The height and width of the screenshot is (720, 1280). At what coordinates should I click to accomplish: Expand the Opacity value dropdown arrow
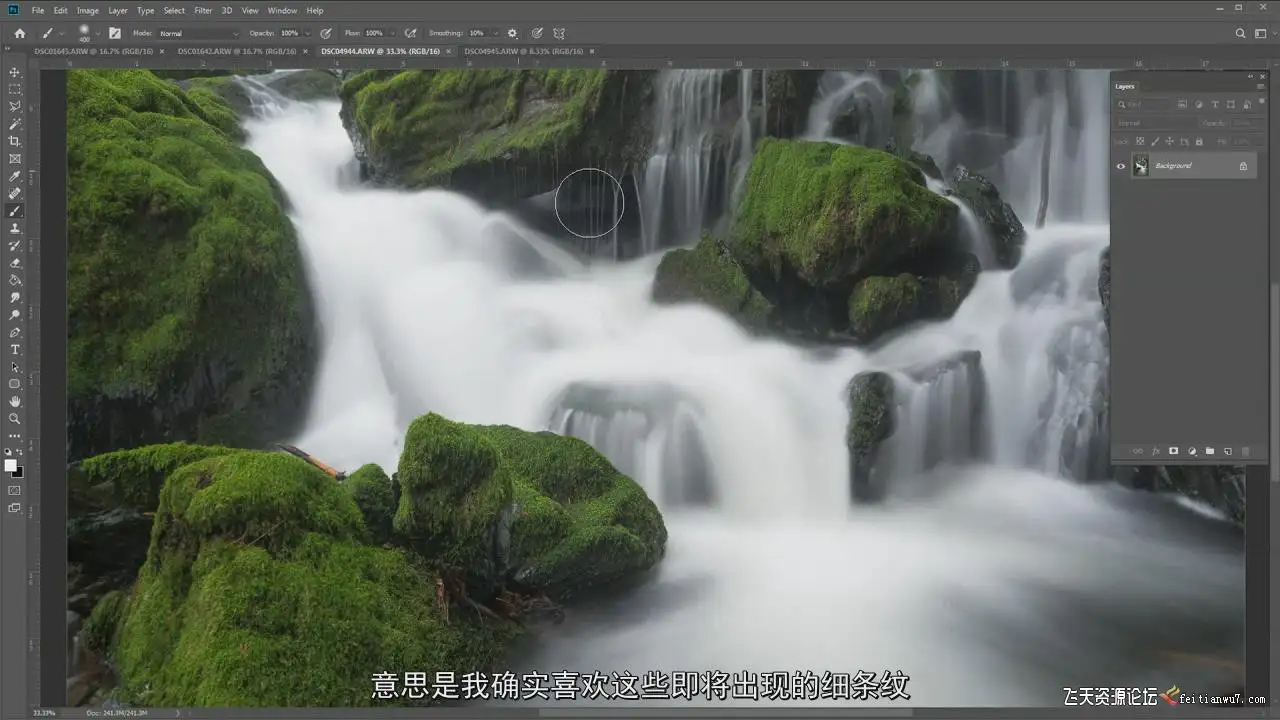pos(308,33)
